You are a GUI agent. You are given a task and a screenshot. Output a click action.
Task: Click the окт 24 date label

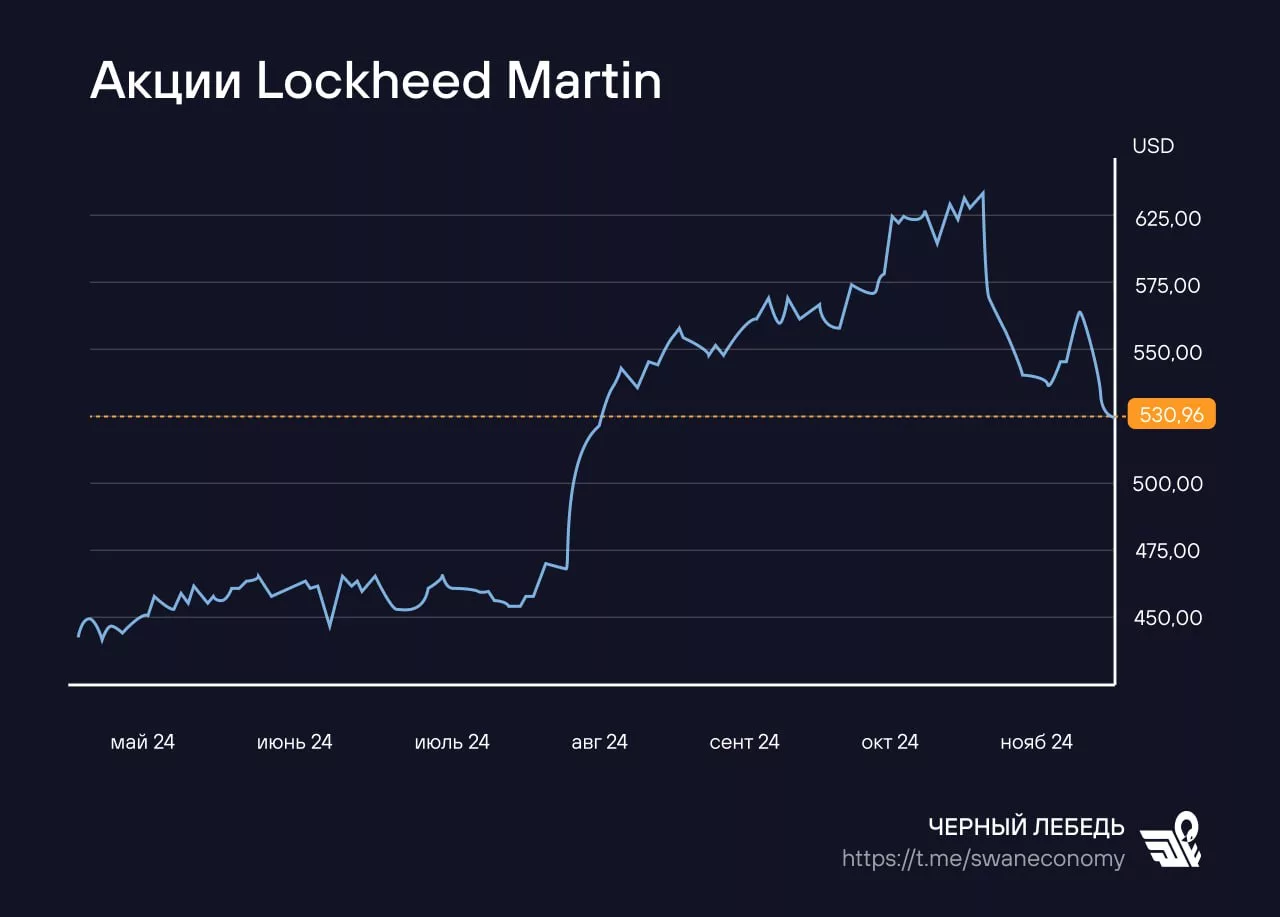click(x=890, y=742)
